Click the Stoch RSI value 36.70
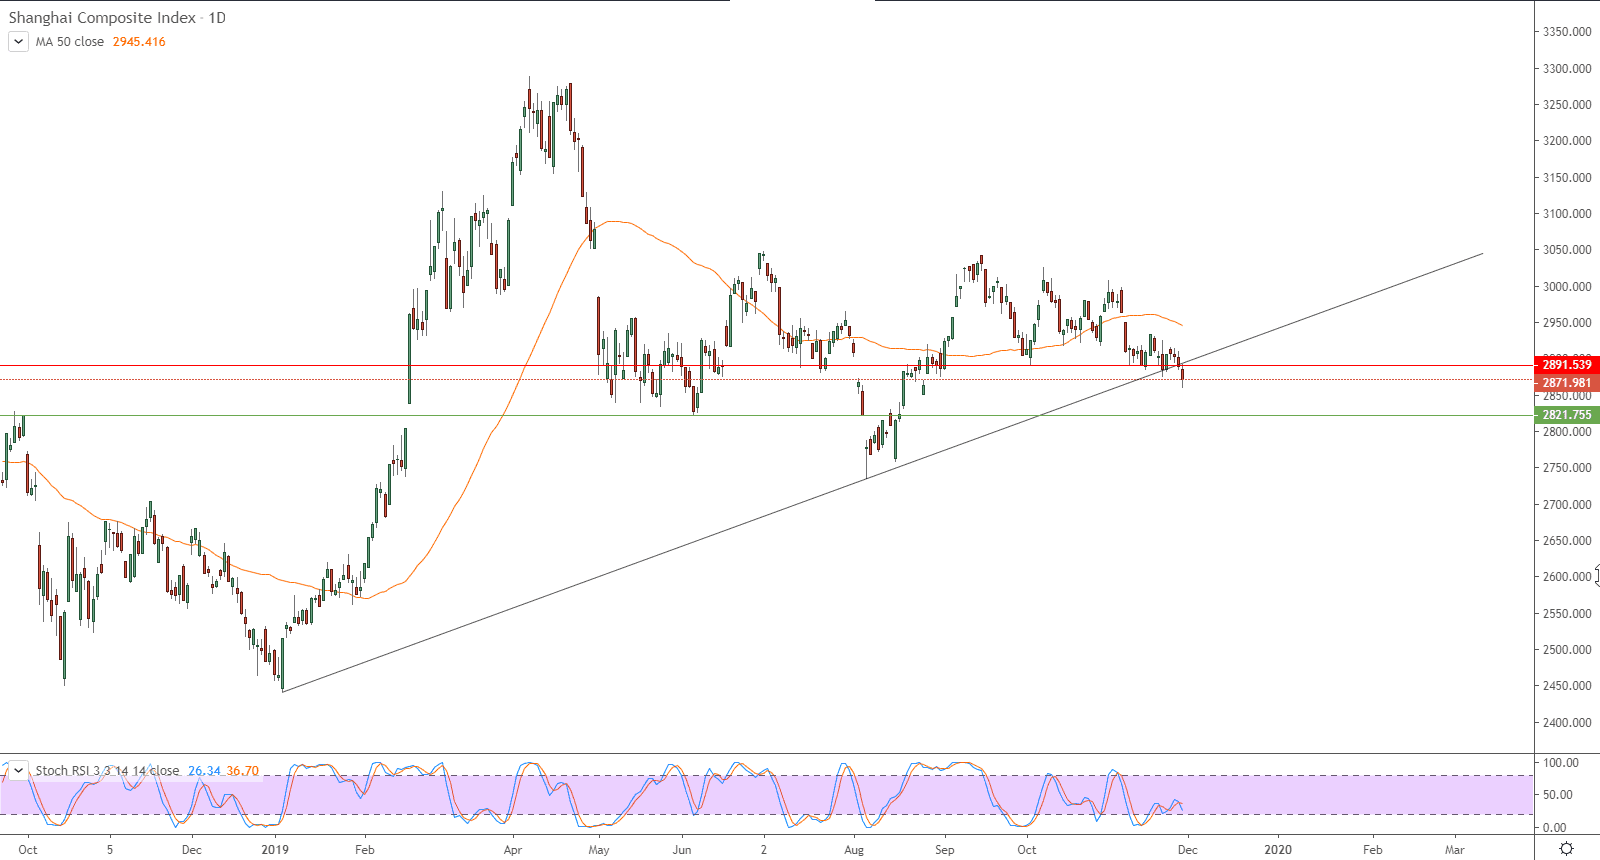 pyautogui.click(x=242, y=771)
